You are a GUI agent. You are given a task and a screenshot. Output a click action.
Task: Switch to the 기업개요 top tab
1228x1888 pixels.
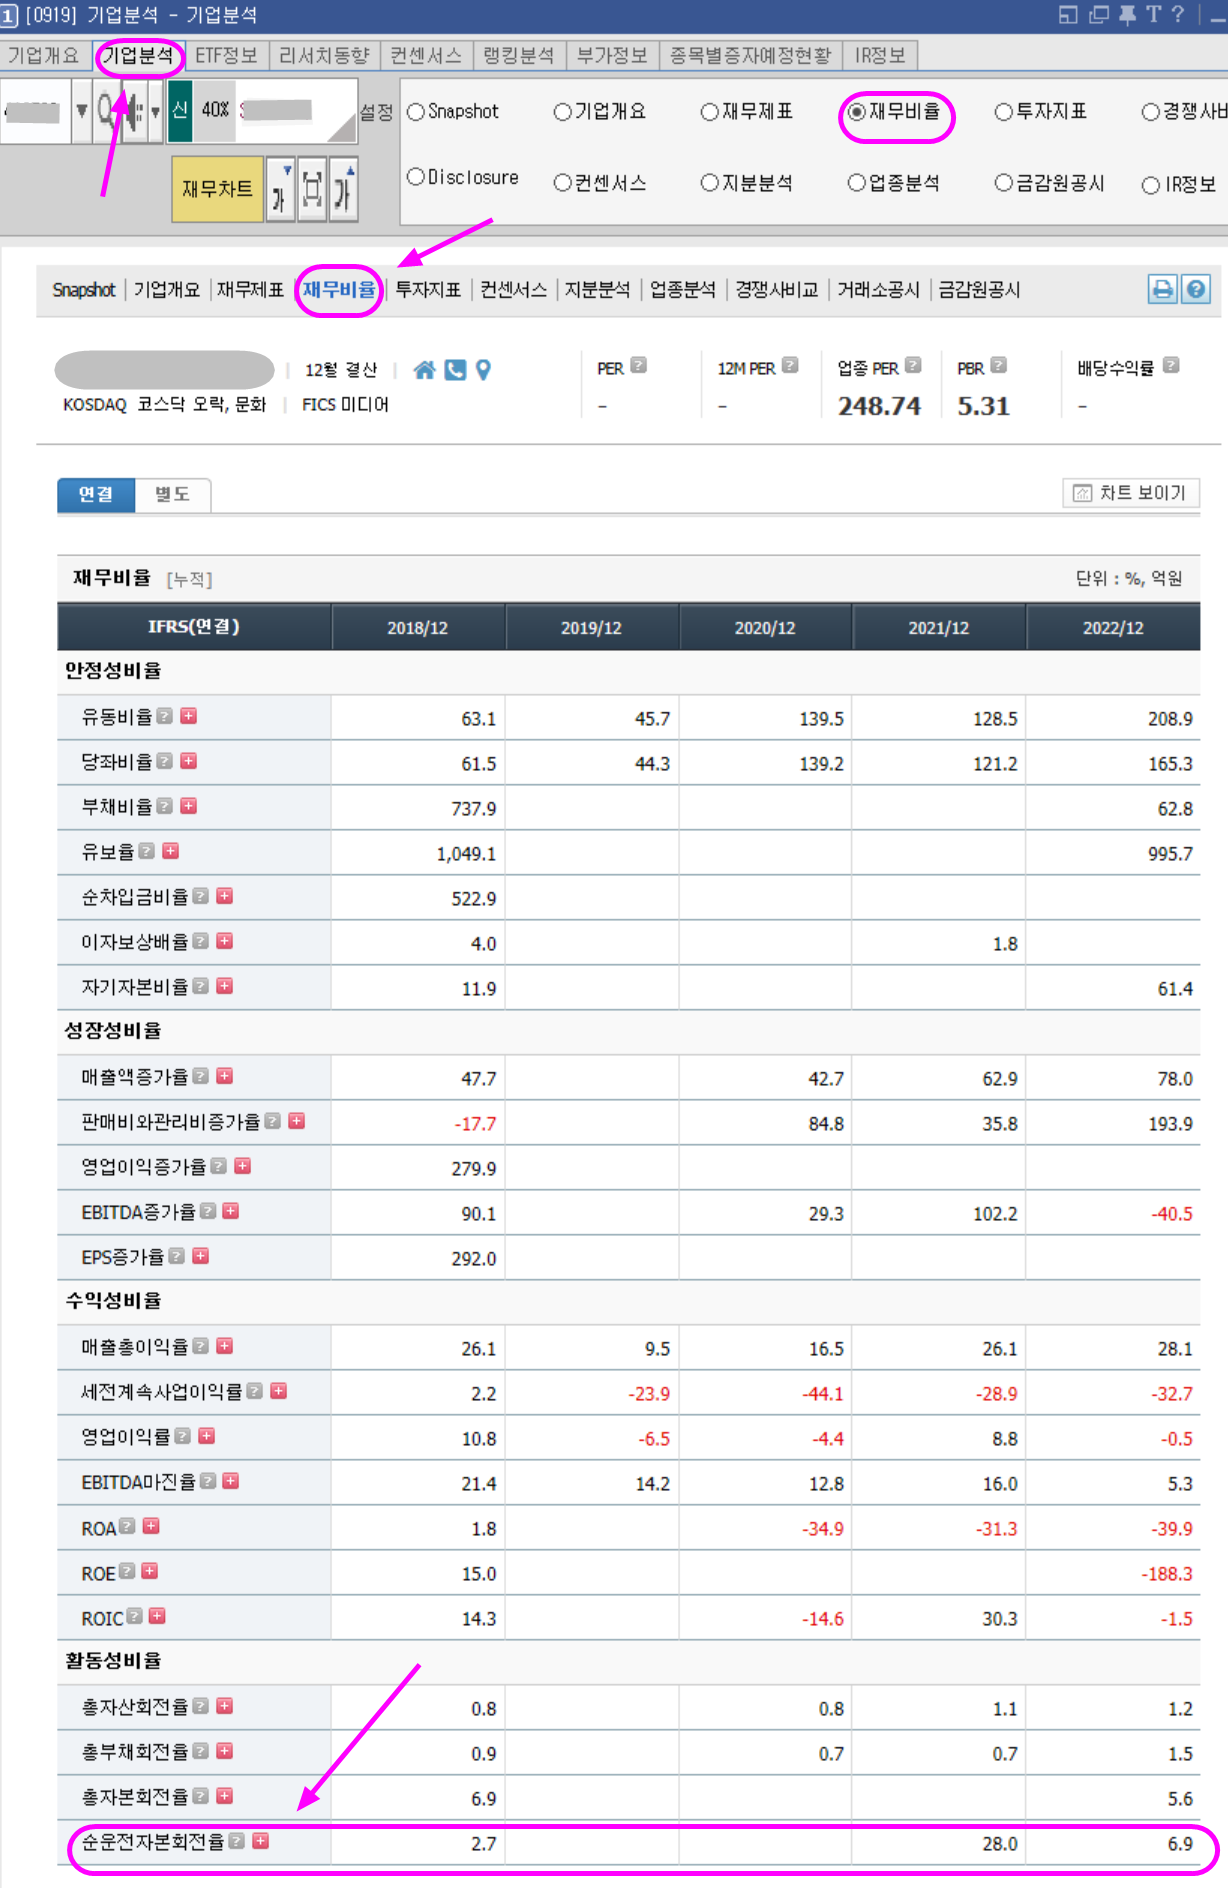pyautogui.click(x=44, y=56)
